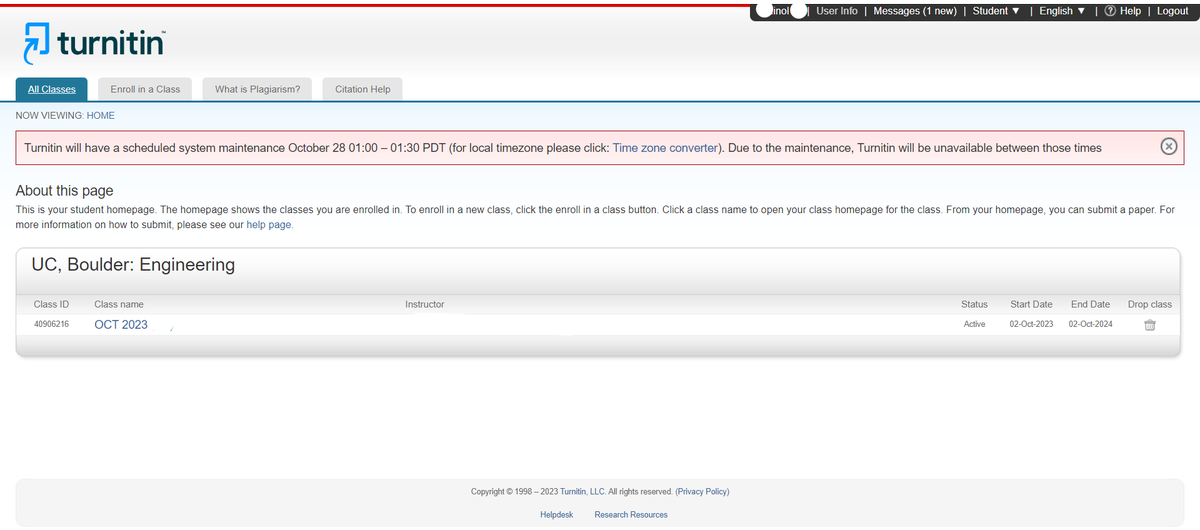The image size is (1200, 530).
Task: Open User Info in top bar
Action: coord(837,11)
